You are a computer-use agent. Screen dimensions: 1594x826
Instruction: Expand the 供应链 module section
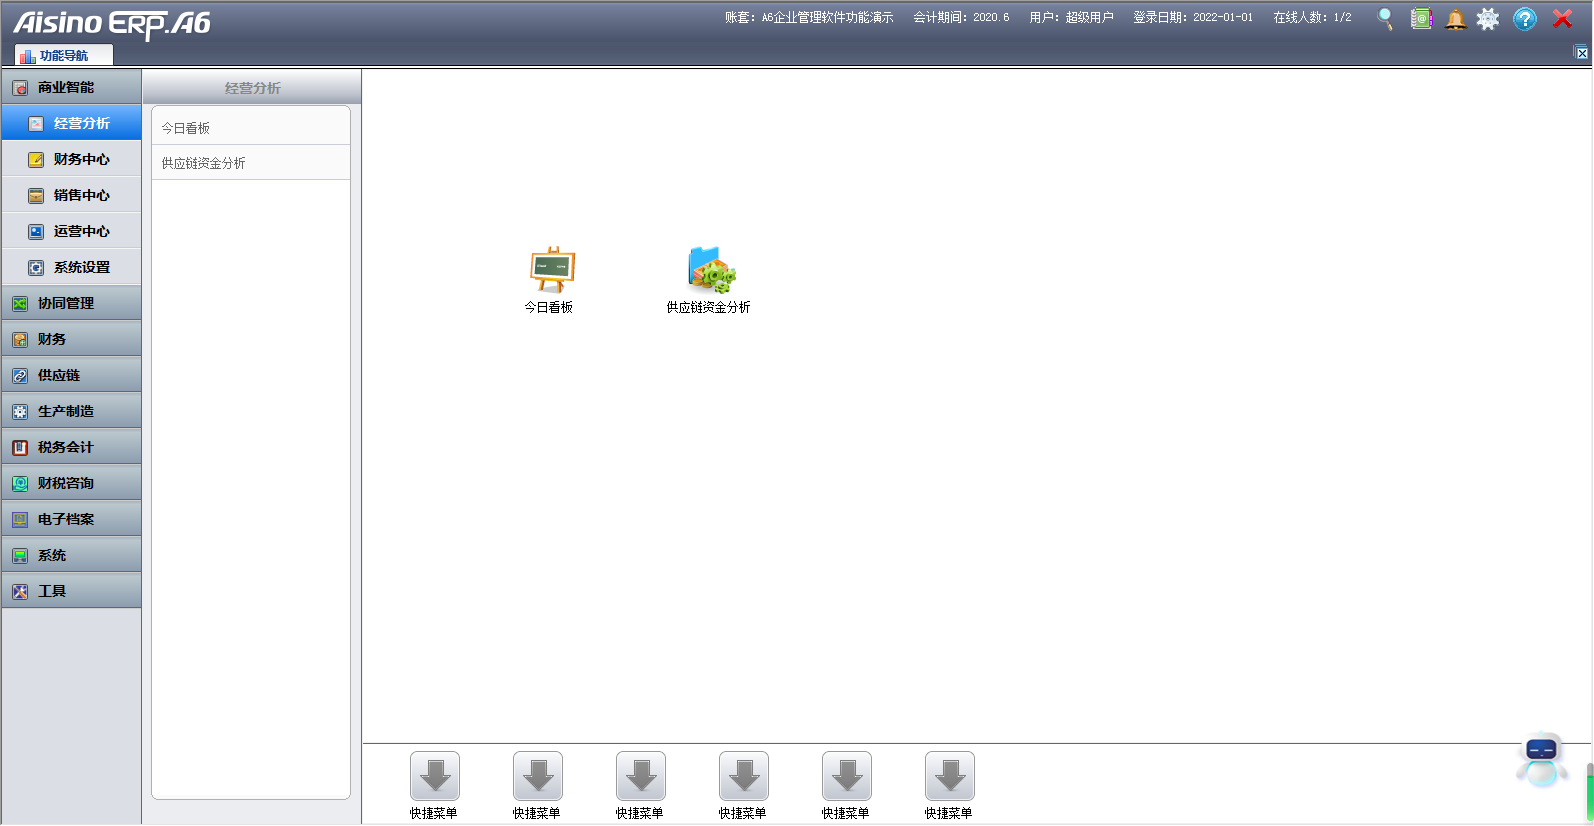[x=71, y=375]
